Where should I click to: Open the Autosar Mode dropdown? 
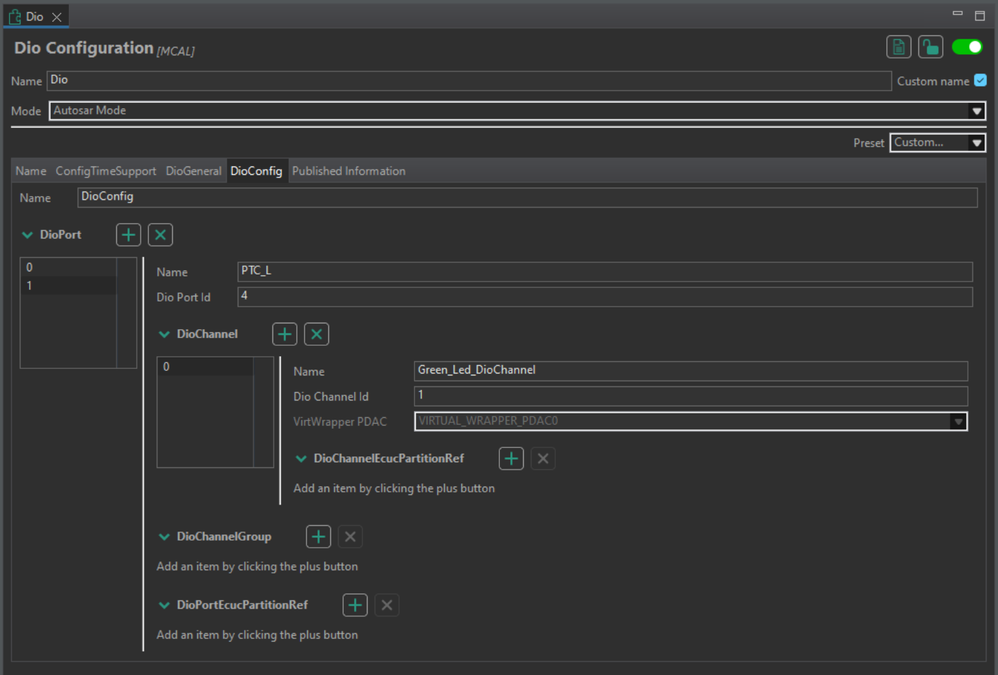coord(977,111)
